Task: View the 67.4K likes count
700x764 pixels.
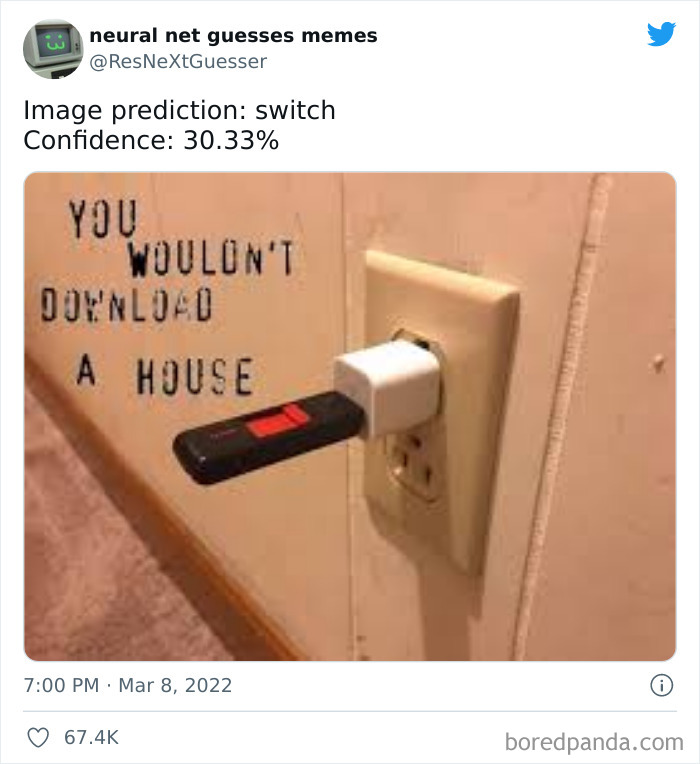Action: (92, 737)
